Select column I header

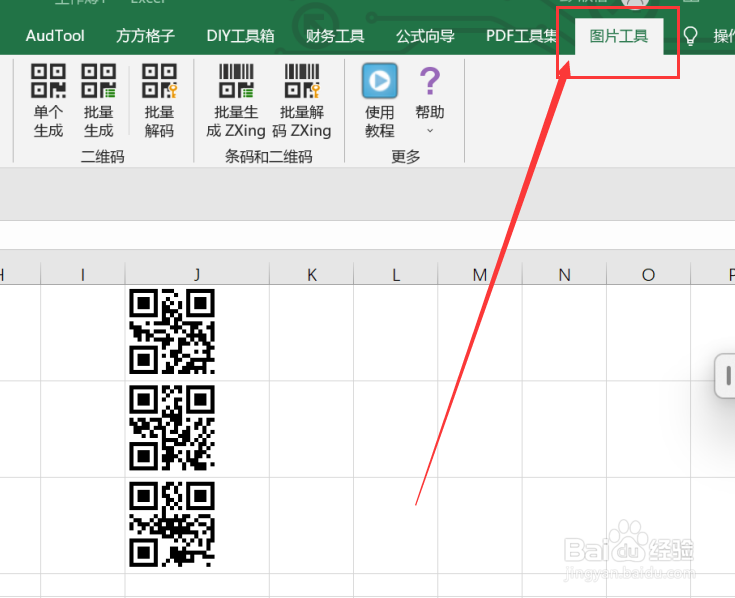[83, 274]
